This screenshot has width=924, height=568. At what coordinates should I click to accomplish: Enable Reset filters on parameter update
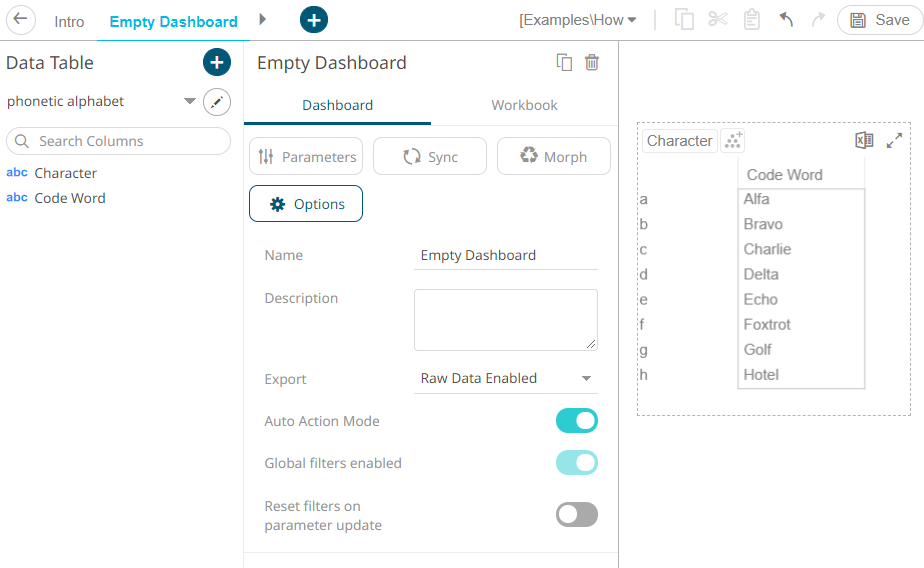(576, 514)
